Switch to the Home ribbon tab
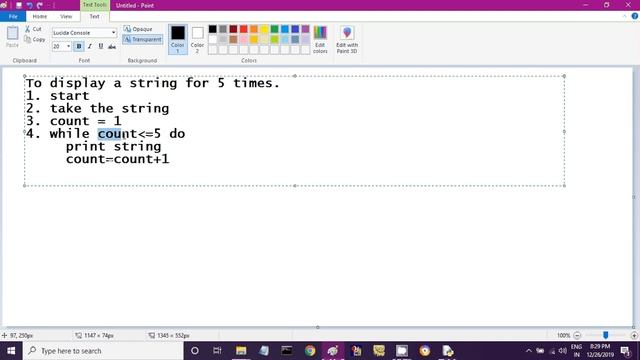640x360 pixels. [x=40, y=16]
